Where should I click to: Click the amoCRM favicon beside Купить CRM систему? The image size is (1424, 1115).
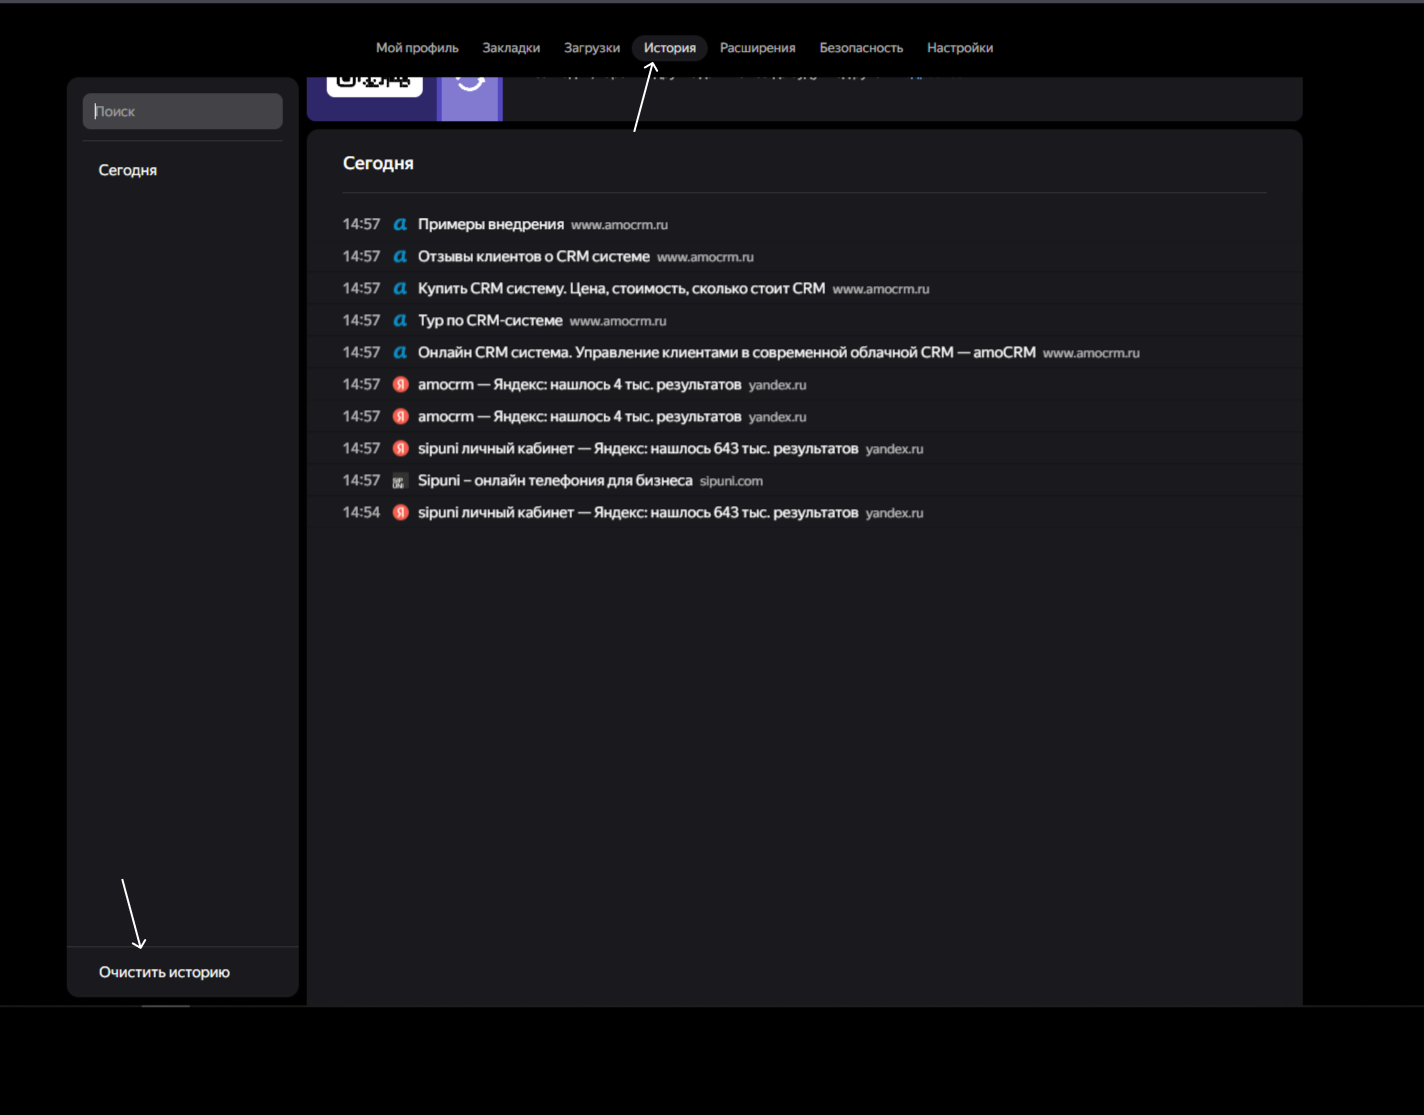(400, 288)
